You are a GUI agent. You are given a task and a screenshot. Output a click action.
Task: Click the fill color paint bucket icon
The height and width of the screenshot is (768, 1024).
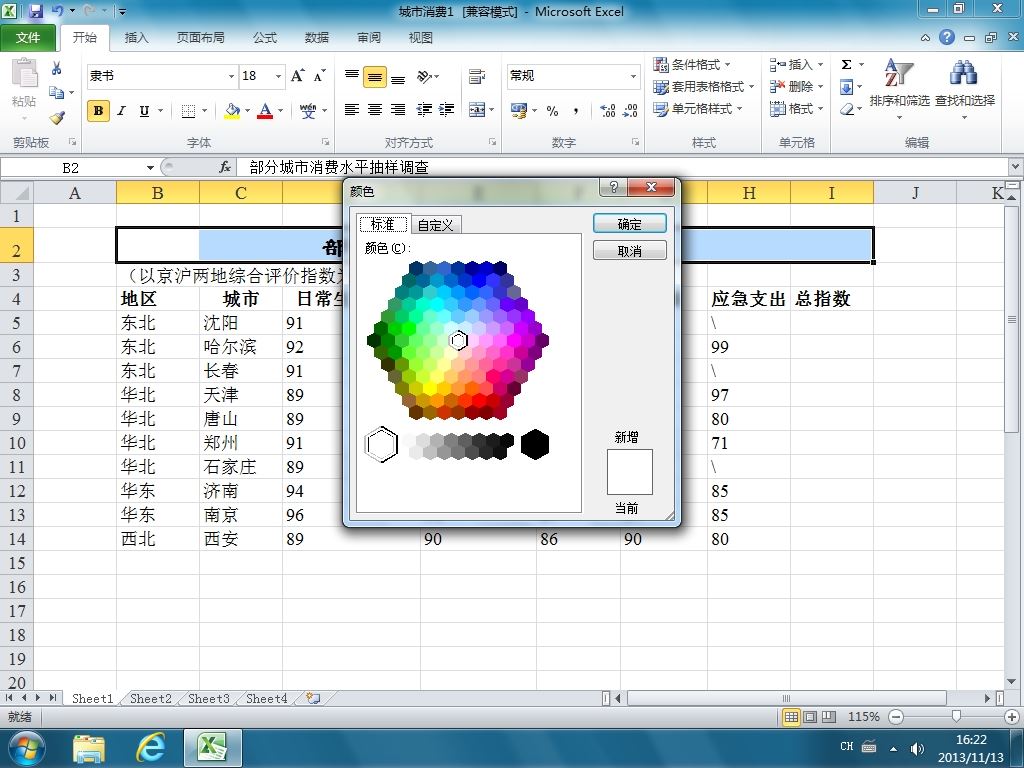point(232,110)
